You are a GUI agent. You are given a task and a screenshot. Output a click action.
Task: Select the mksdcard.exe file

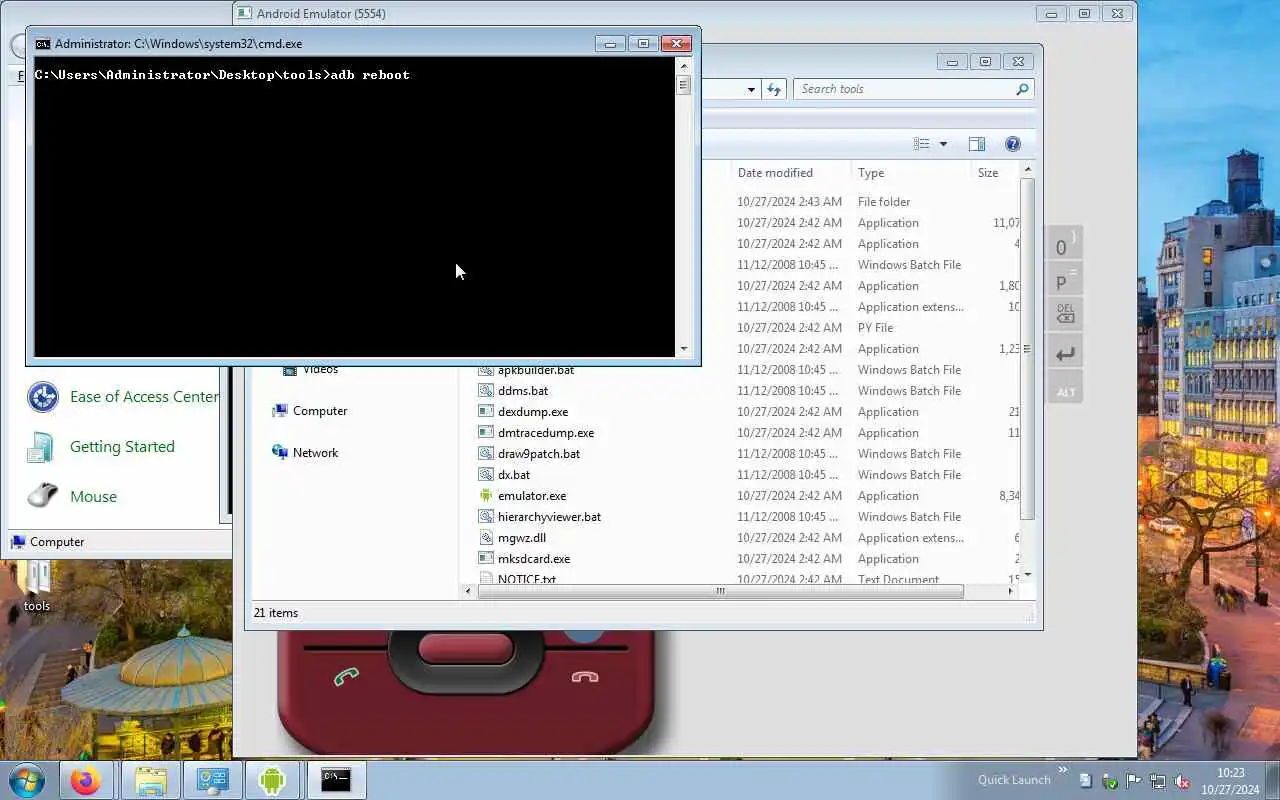pos(534,559)
